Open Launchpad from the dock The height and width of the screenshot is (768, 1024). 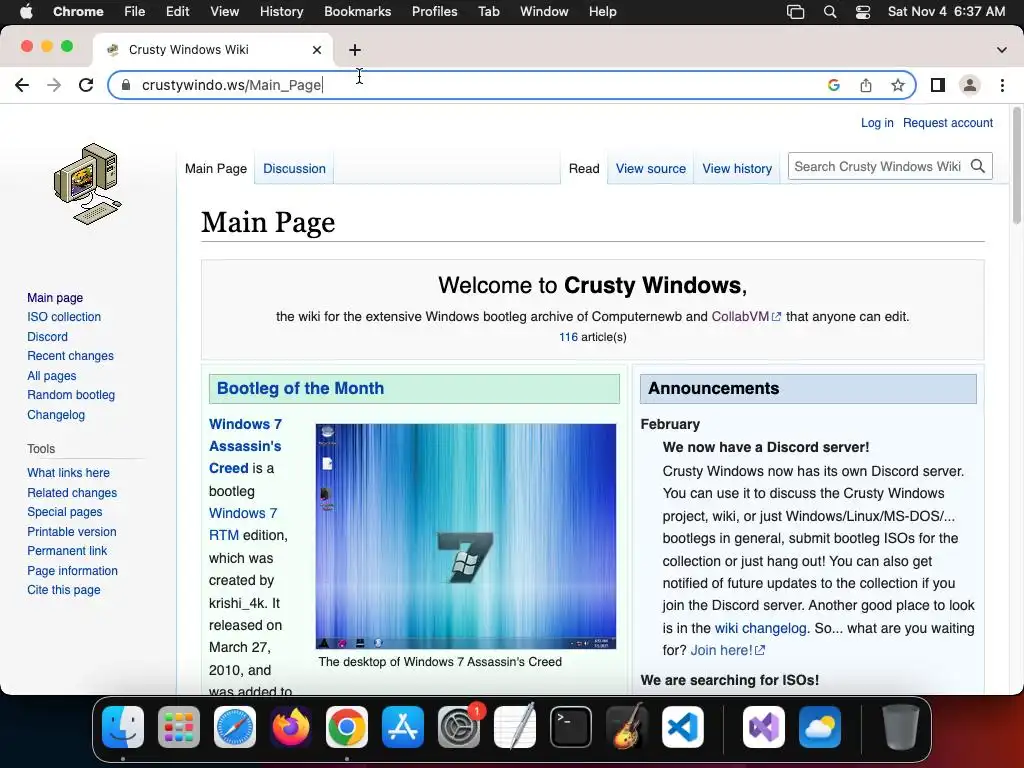tap(179, 727)
